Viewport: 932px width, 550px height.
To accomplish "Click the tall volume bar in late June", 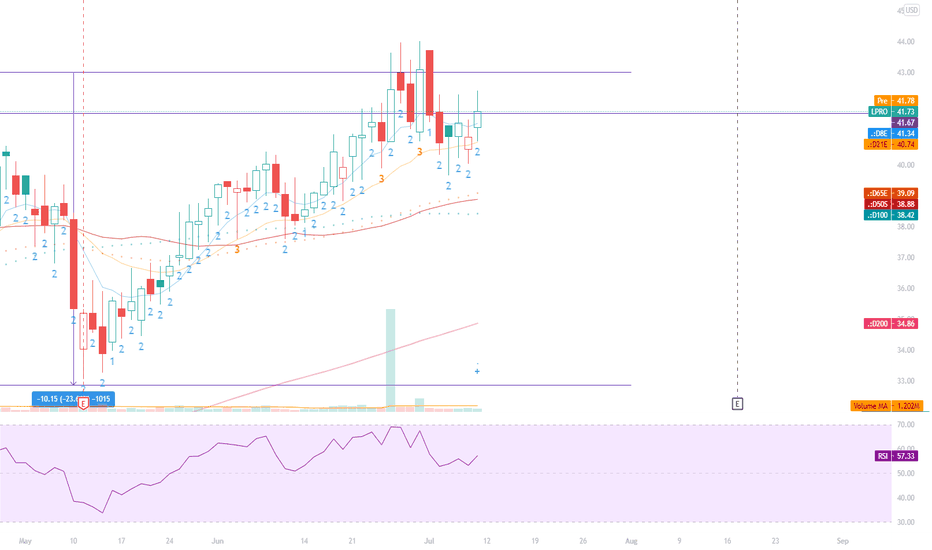I will coord(391,359).
